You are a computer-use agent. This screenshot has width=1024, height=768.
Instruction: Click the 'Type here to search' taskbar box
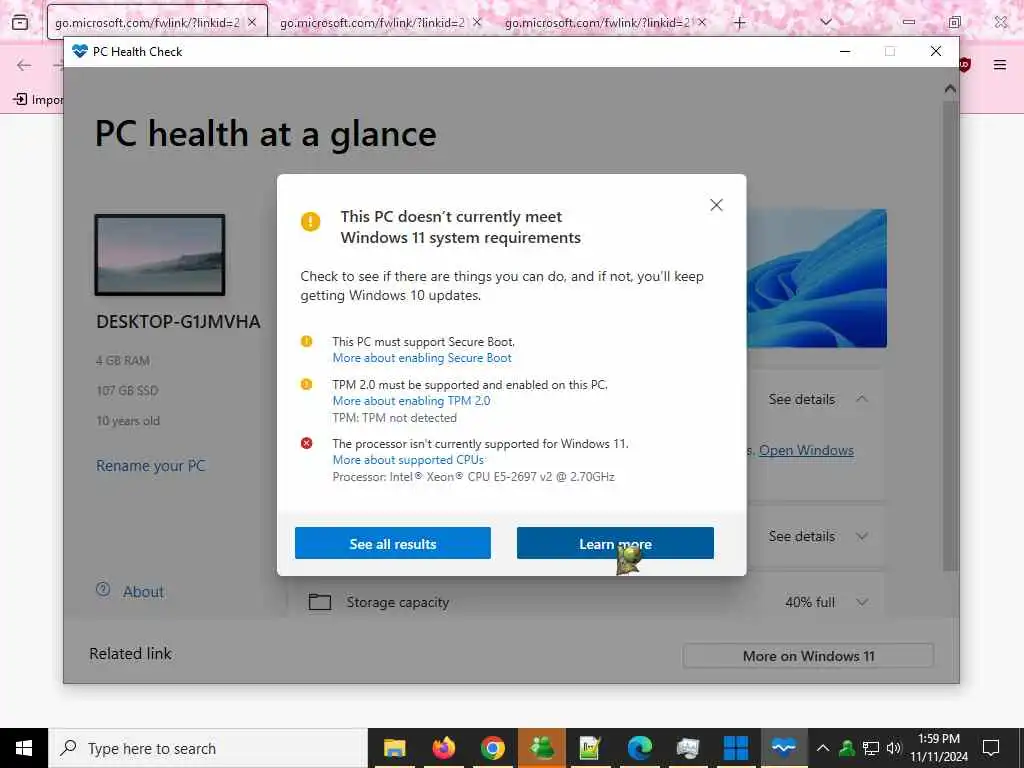coord(208,748)
